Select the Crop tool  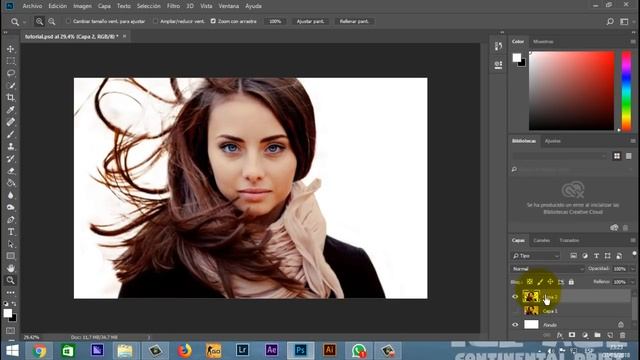pyautogui.click(x=11, y=98)
